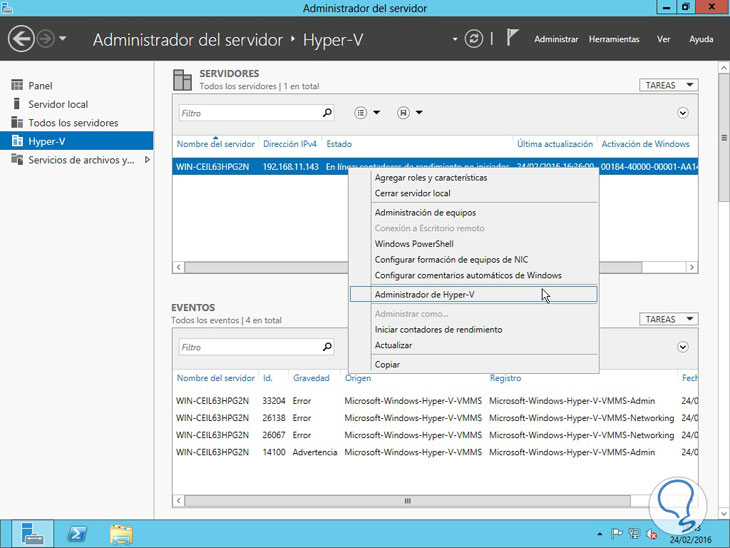Screen dimensions: 730x548
Task: Click vertical scrollbar up arrow
Action: tap(724, 68)
